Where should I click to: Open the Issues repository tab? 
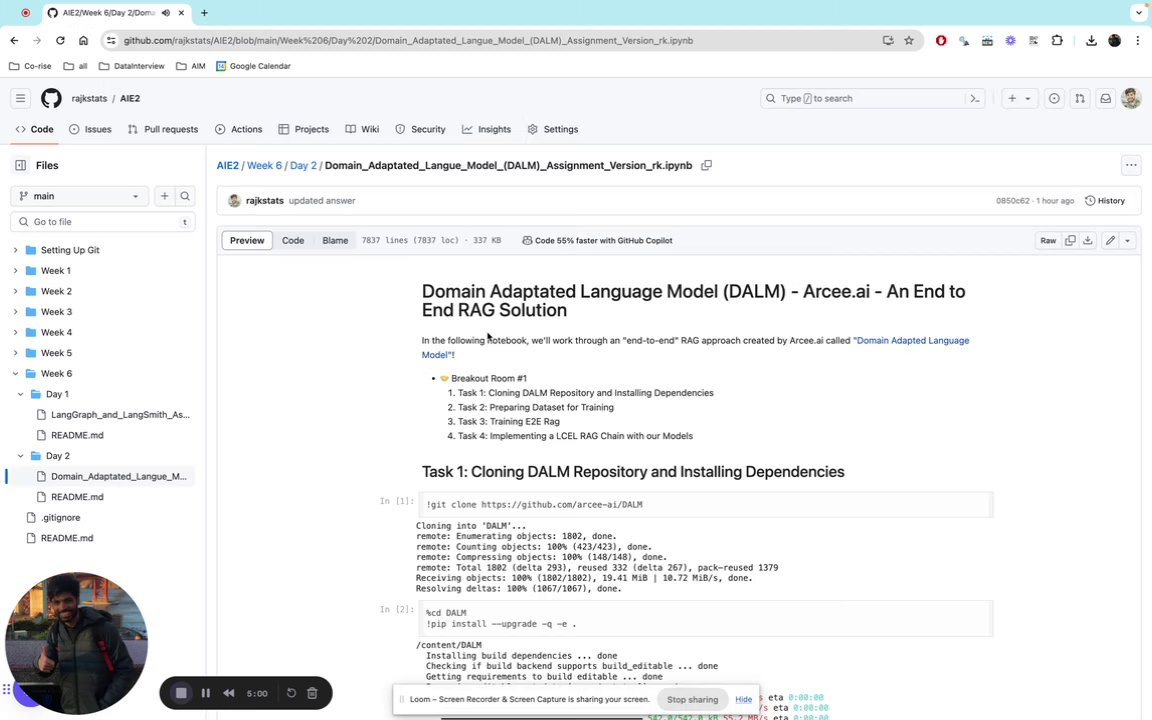point(90,129)
